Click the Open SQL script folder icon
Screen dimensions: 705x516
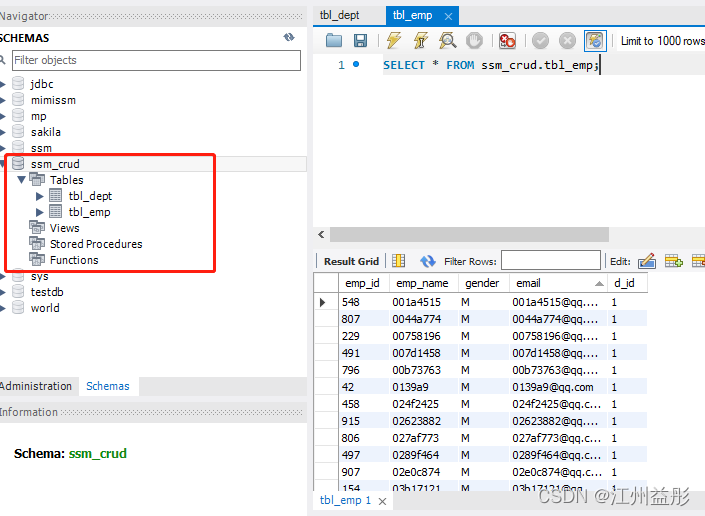334,41
